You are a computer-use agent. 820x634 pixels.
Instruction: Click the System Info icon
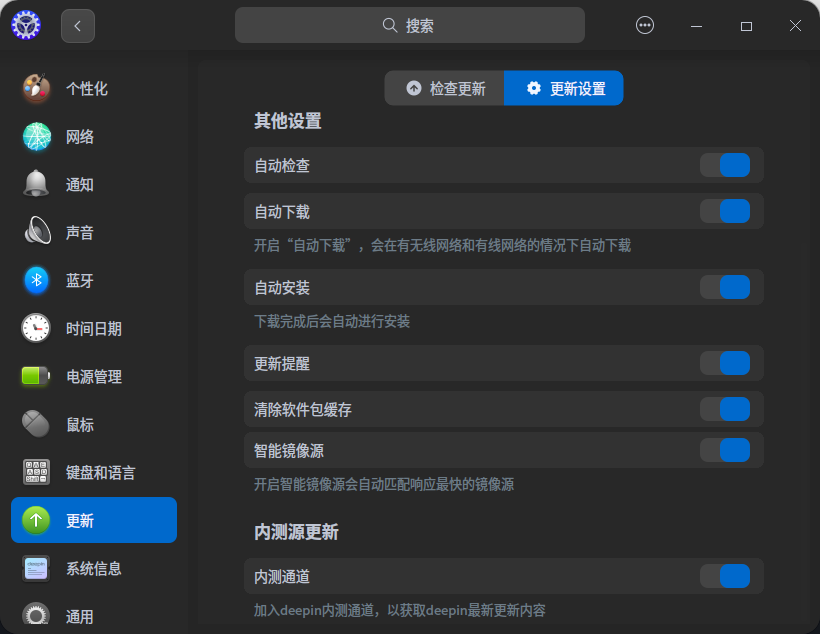36,568
